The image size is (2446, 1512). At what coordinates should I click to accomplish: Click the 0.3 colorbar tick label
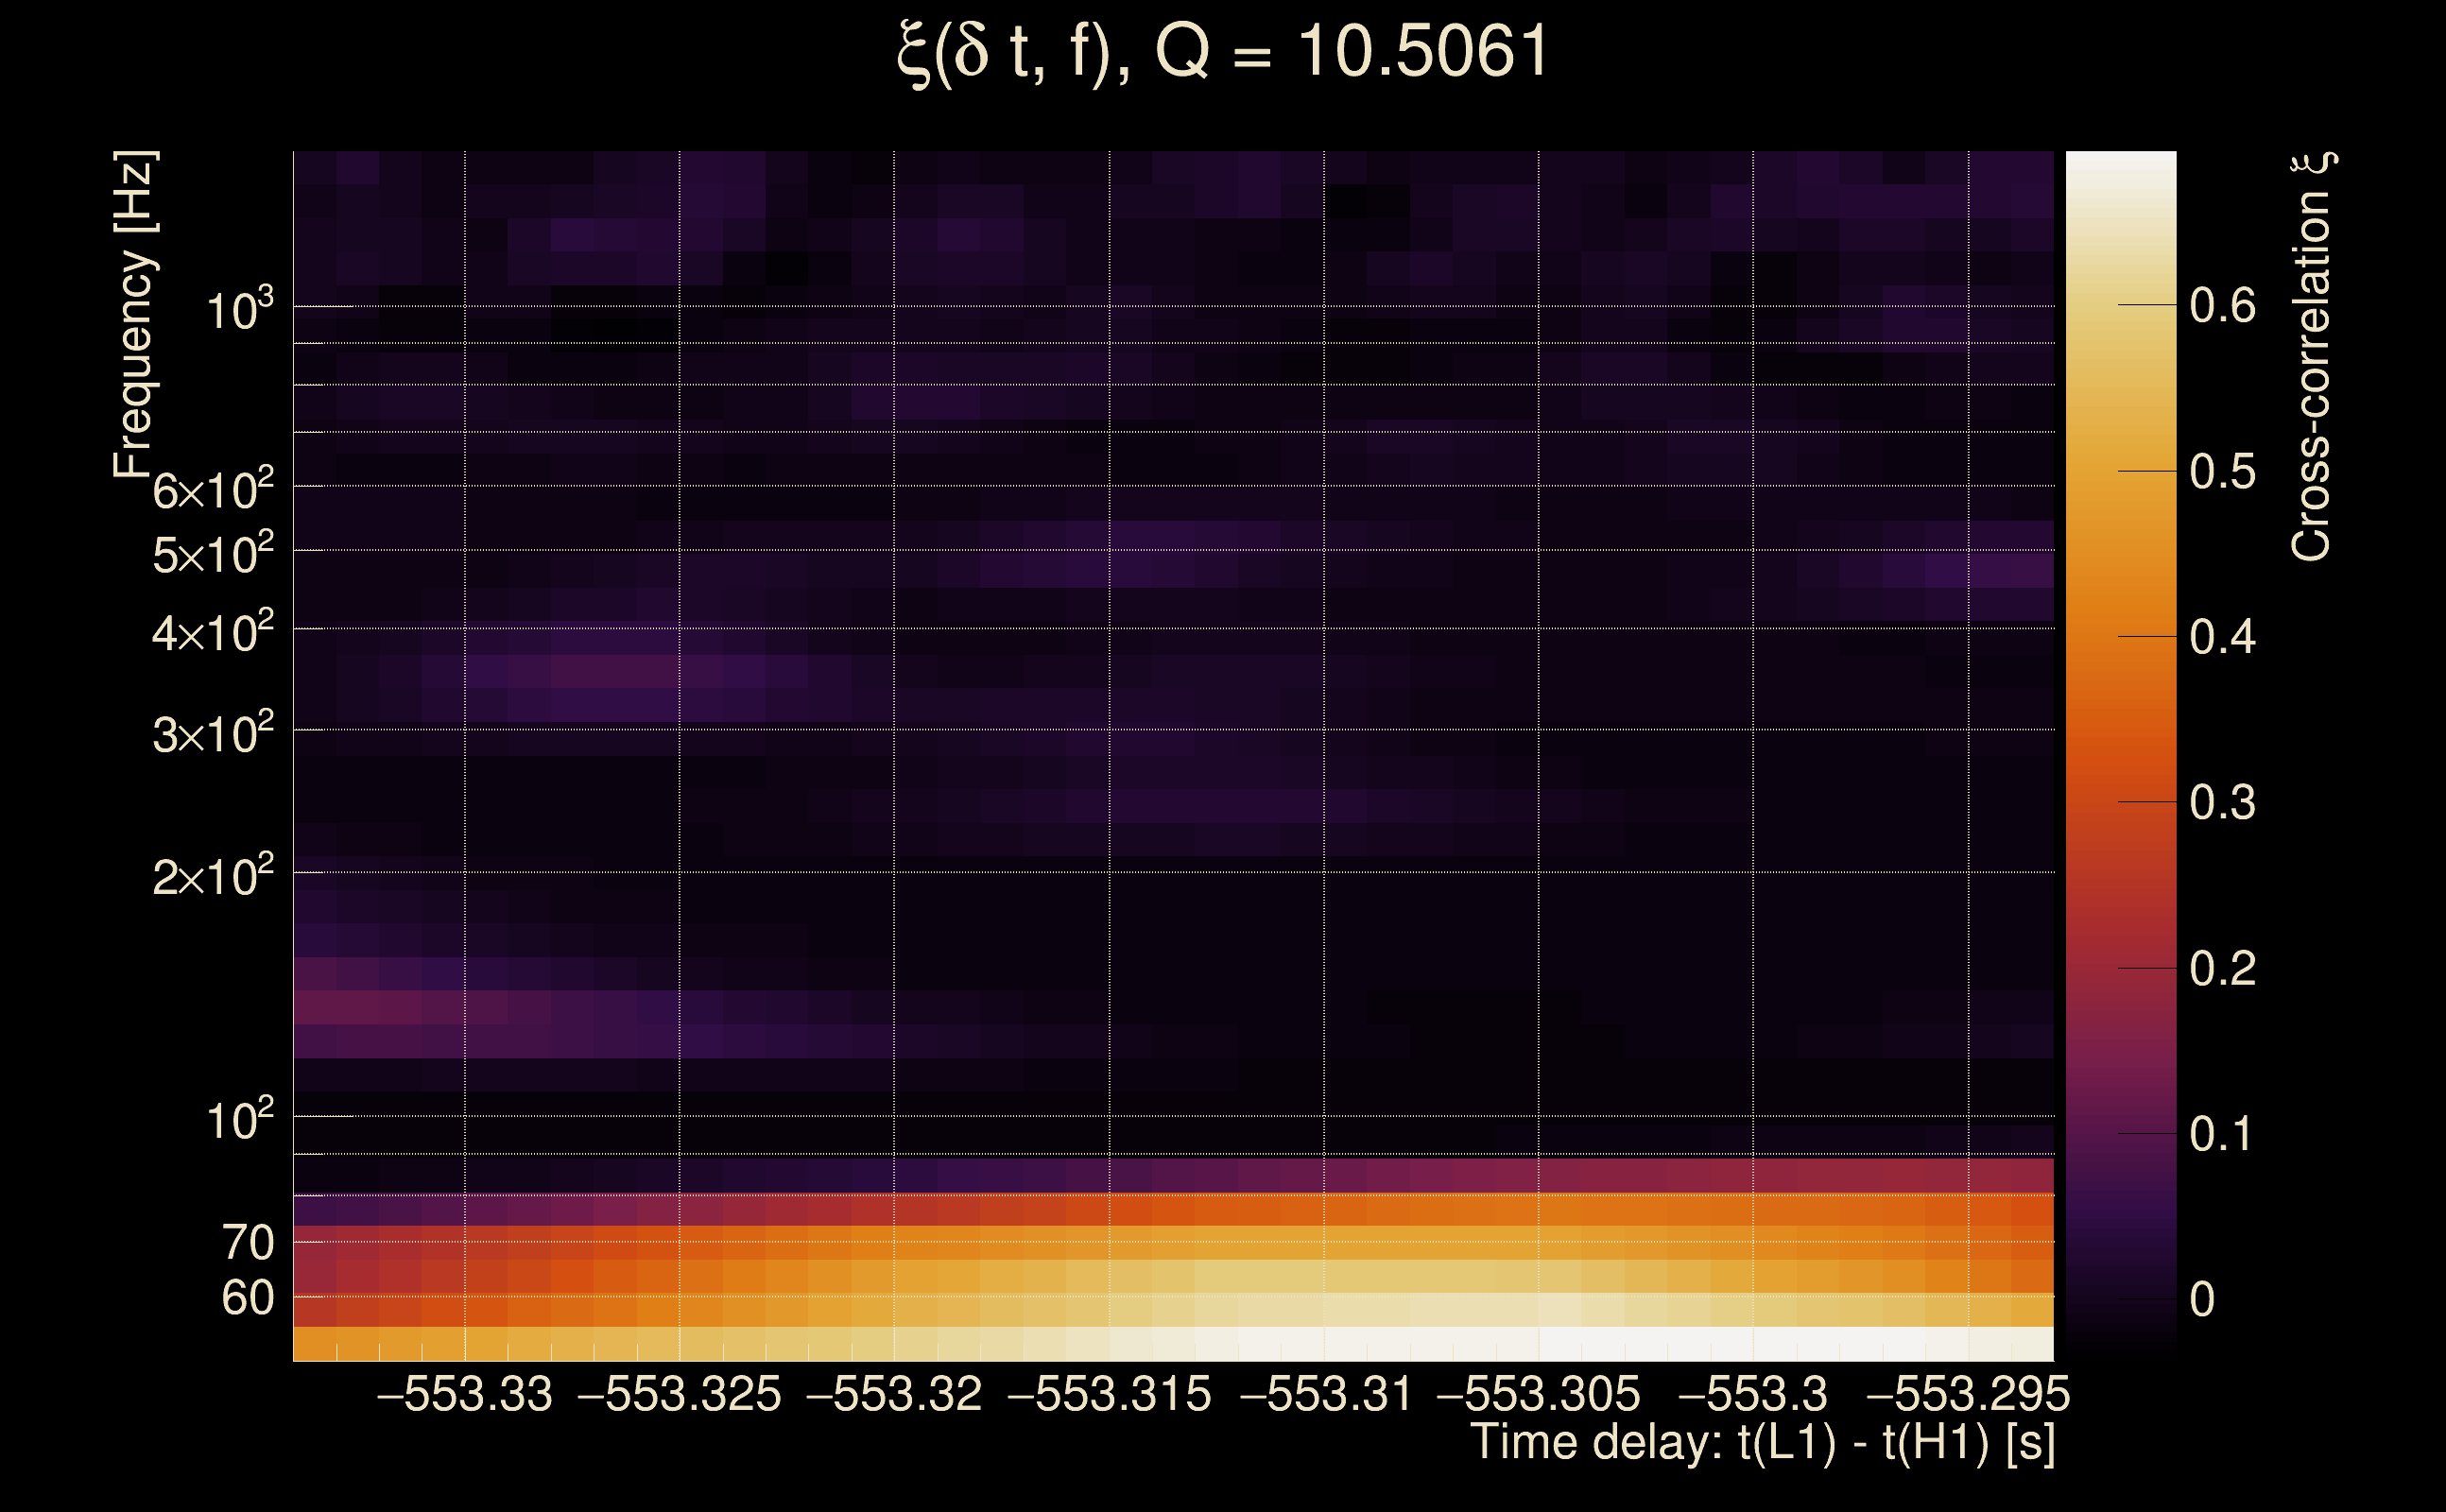coord(2222,802)
